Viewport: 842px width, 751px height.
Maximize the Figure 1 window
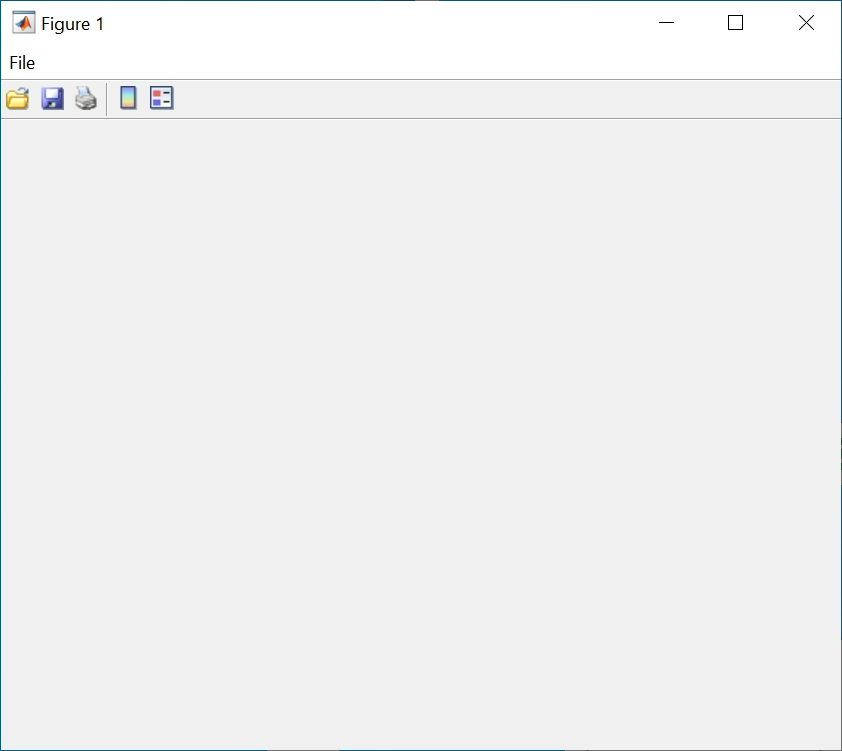(736, 22)
